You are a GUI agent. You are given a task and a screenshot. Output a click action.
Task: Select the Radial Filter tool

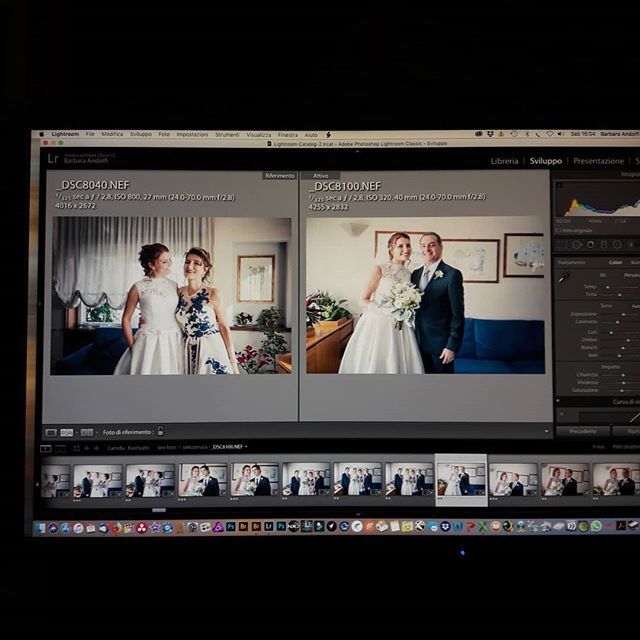click(617, 244)
